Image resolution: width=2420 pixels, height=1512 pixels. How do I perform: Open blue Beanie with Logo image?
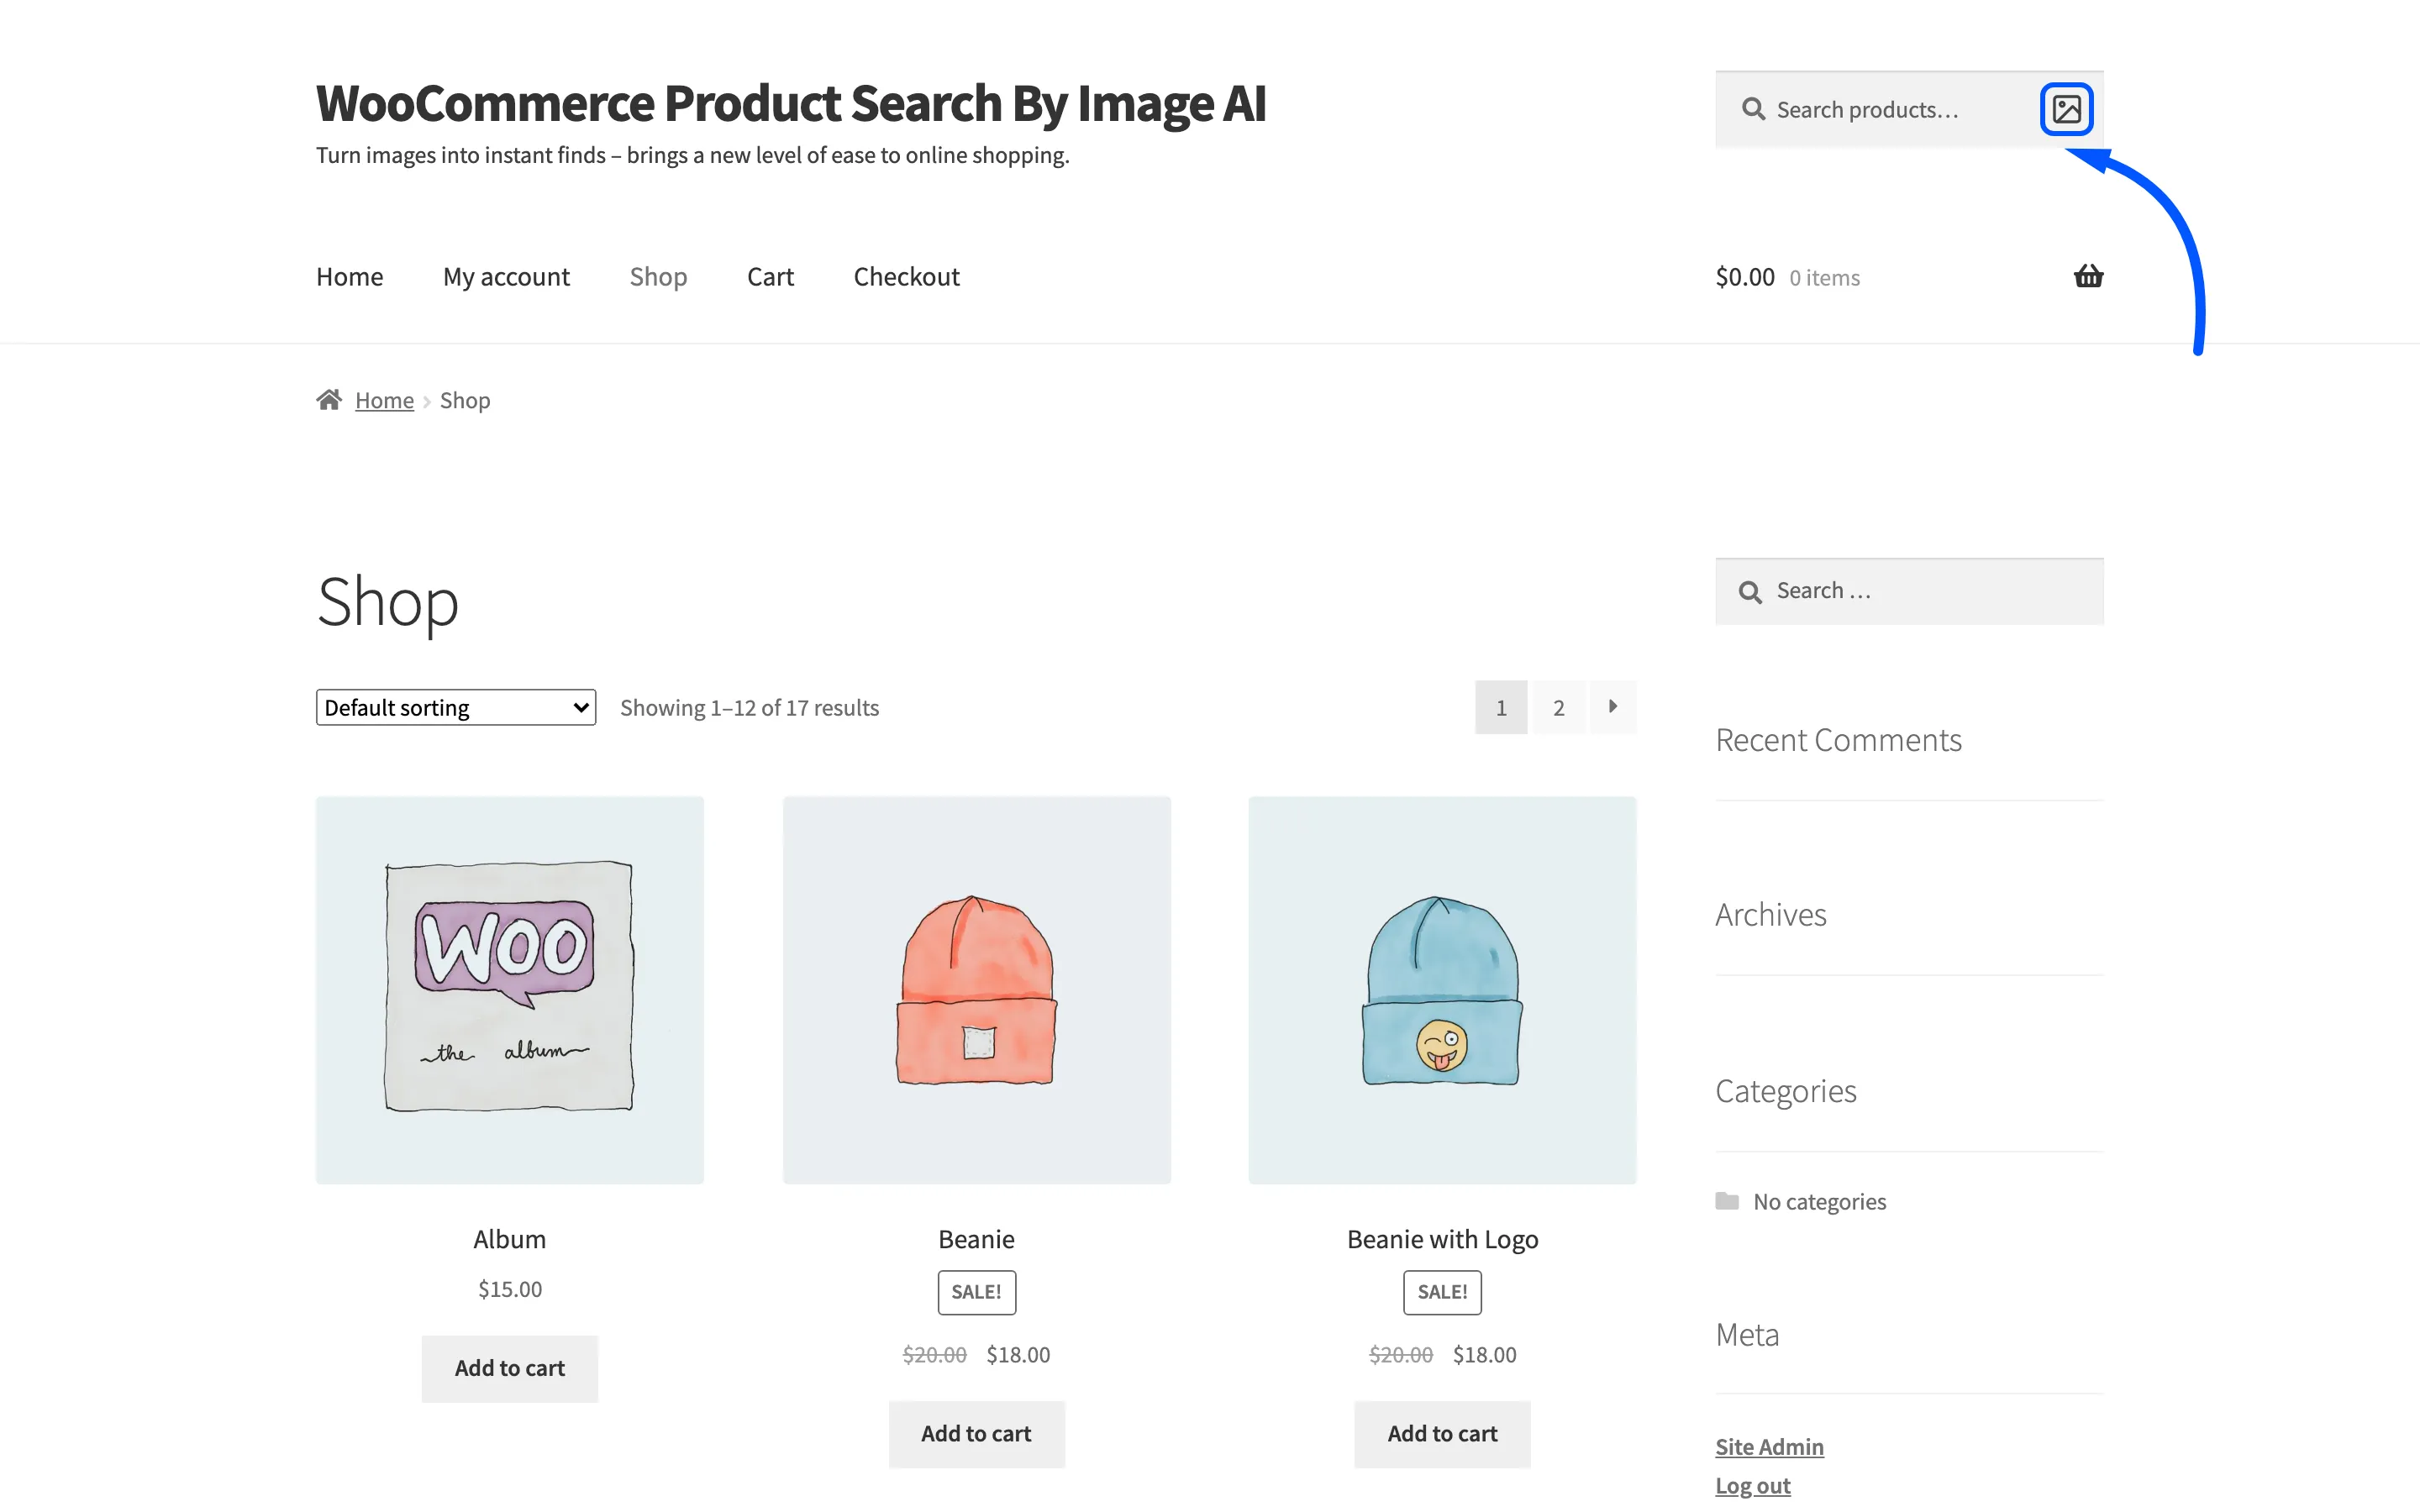(1442, 990)
